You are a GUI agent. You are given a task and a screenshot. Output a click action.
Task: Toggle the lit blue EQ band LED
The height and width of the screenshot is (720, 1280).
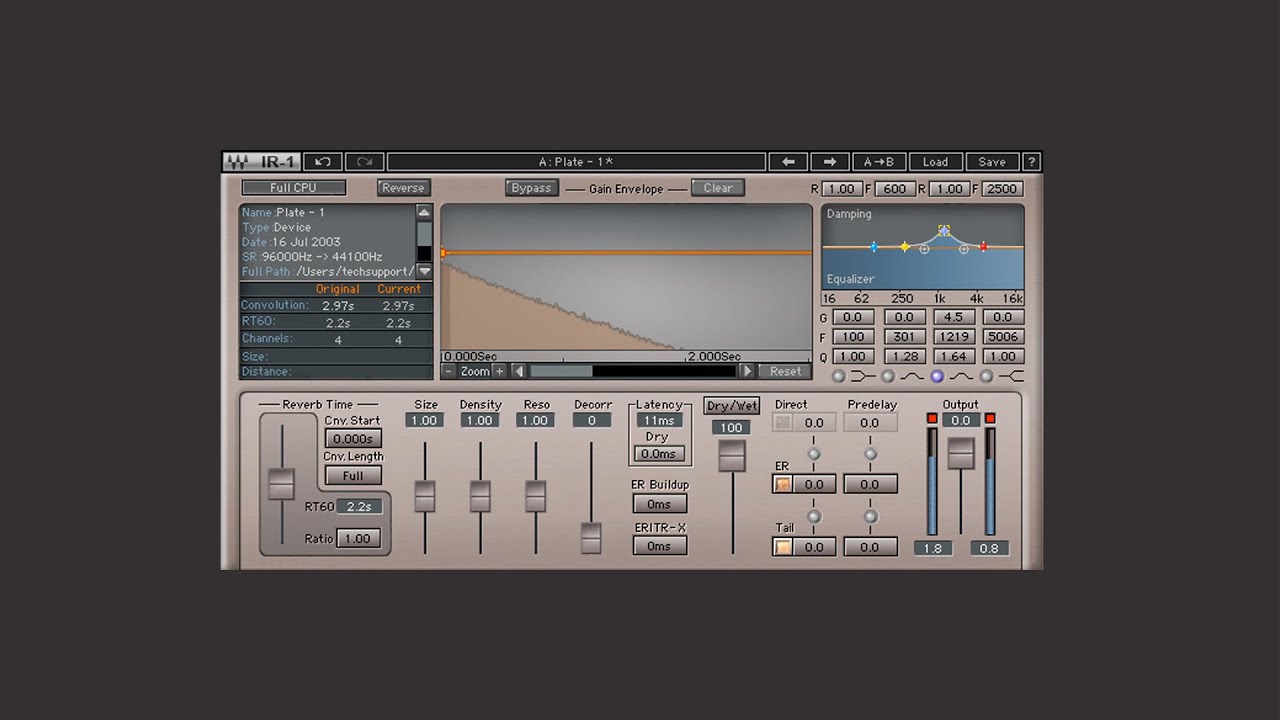[x=937, y=376]
